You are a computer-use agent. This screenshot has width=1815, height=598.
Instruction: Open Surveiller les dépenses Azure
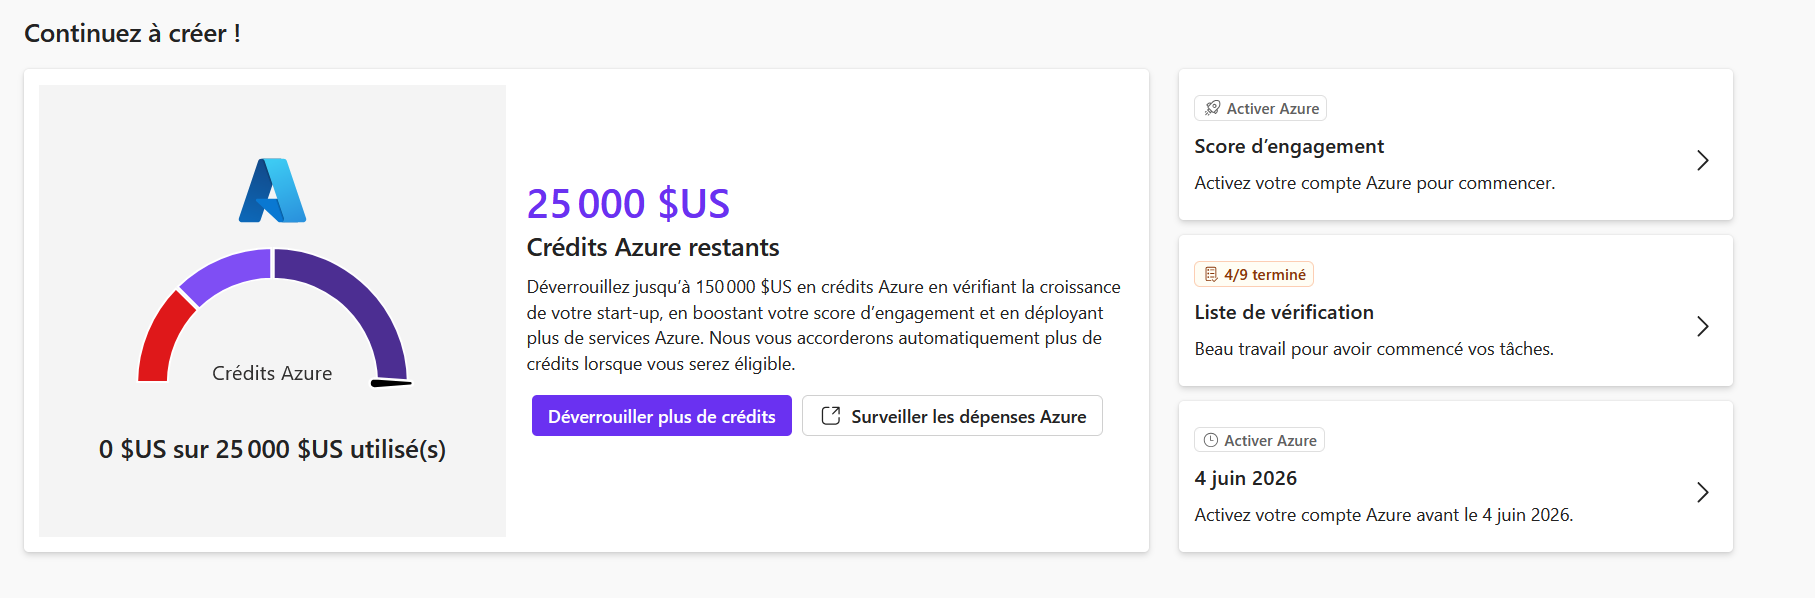click(952, 416)
